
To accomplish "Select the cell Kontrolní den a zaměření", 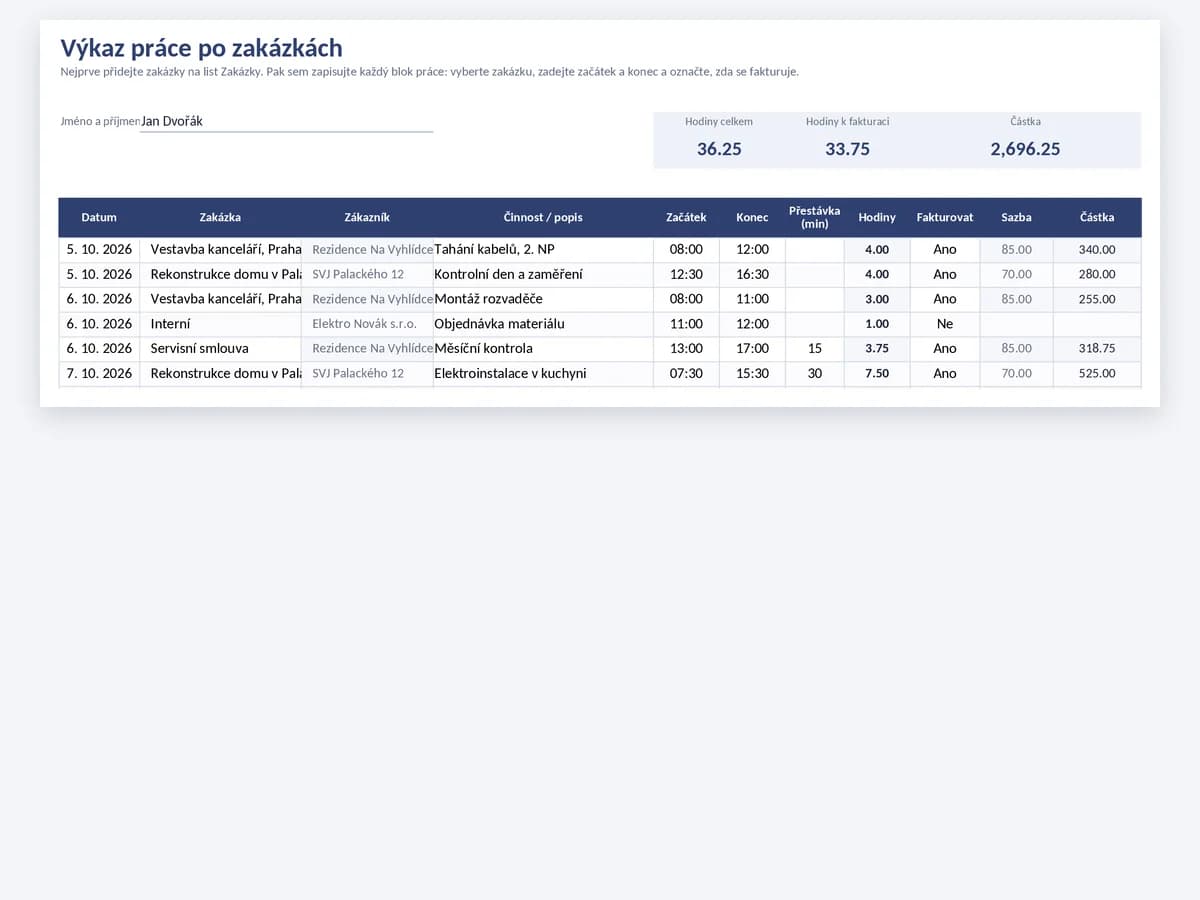I will pos(543,275).
